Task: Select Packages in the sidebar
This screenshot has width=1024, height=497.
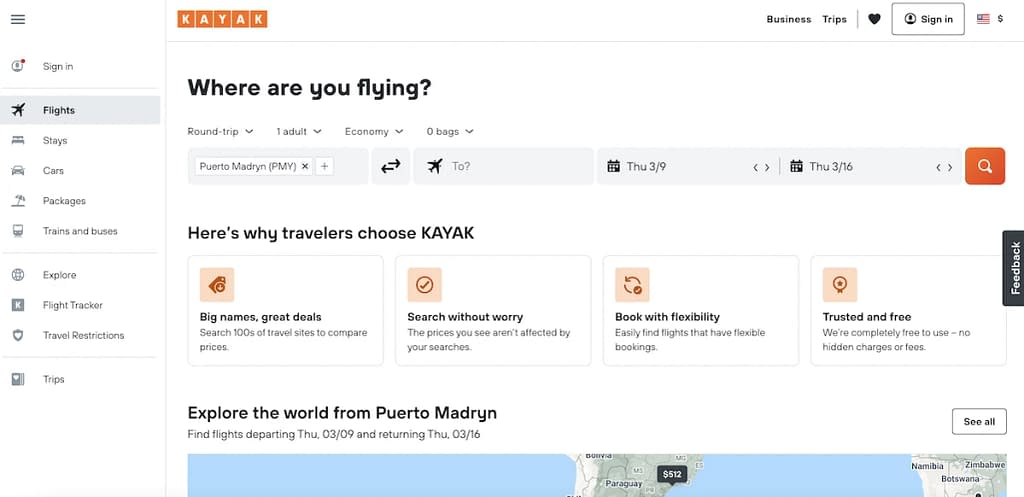Action: (x=80, y=200)
